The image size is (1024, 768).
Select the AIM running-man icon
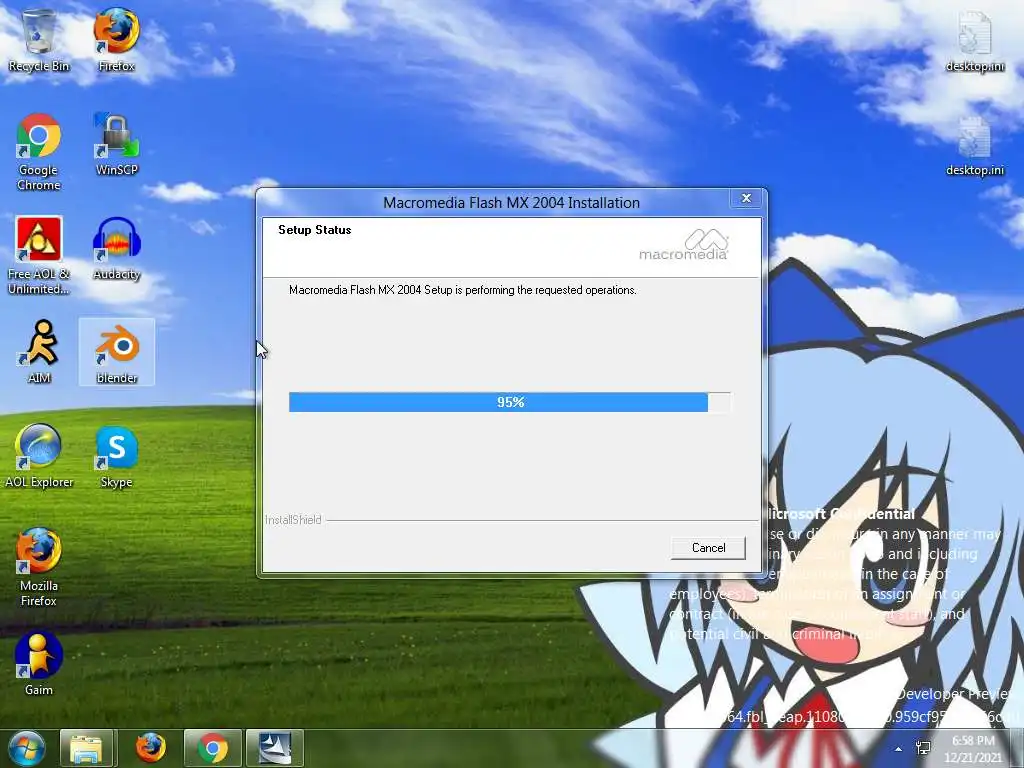tap(39, 352)
